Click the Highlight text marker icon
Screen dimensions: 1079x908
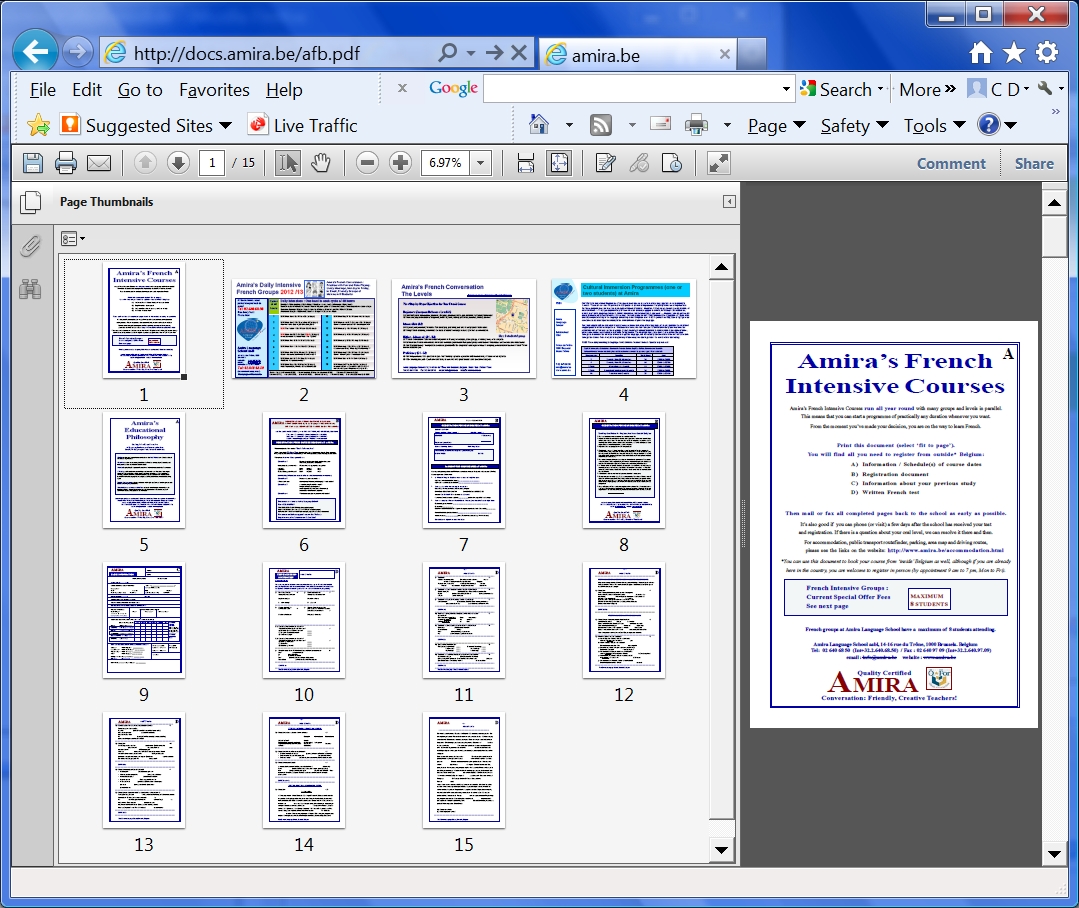click(639, 163)
